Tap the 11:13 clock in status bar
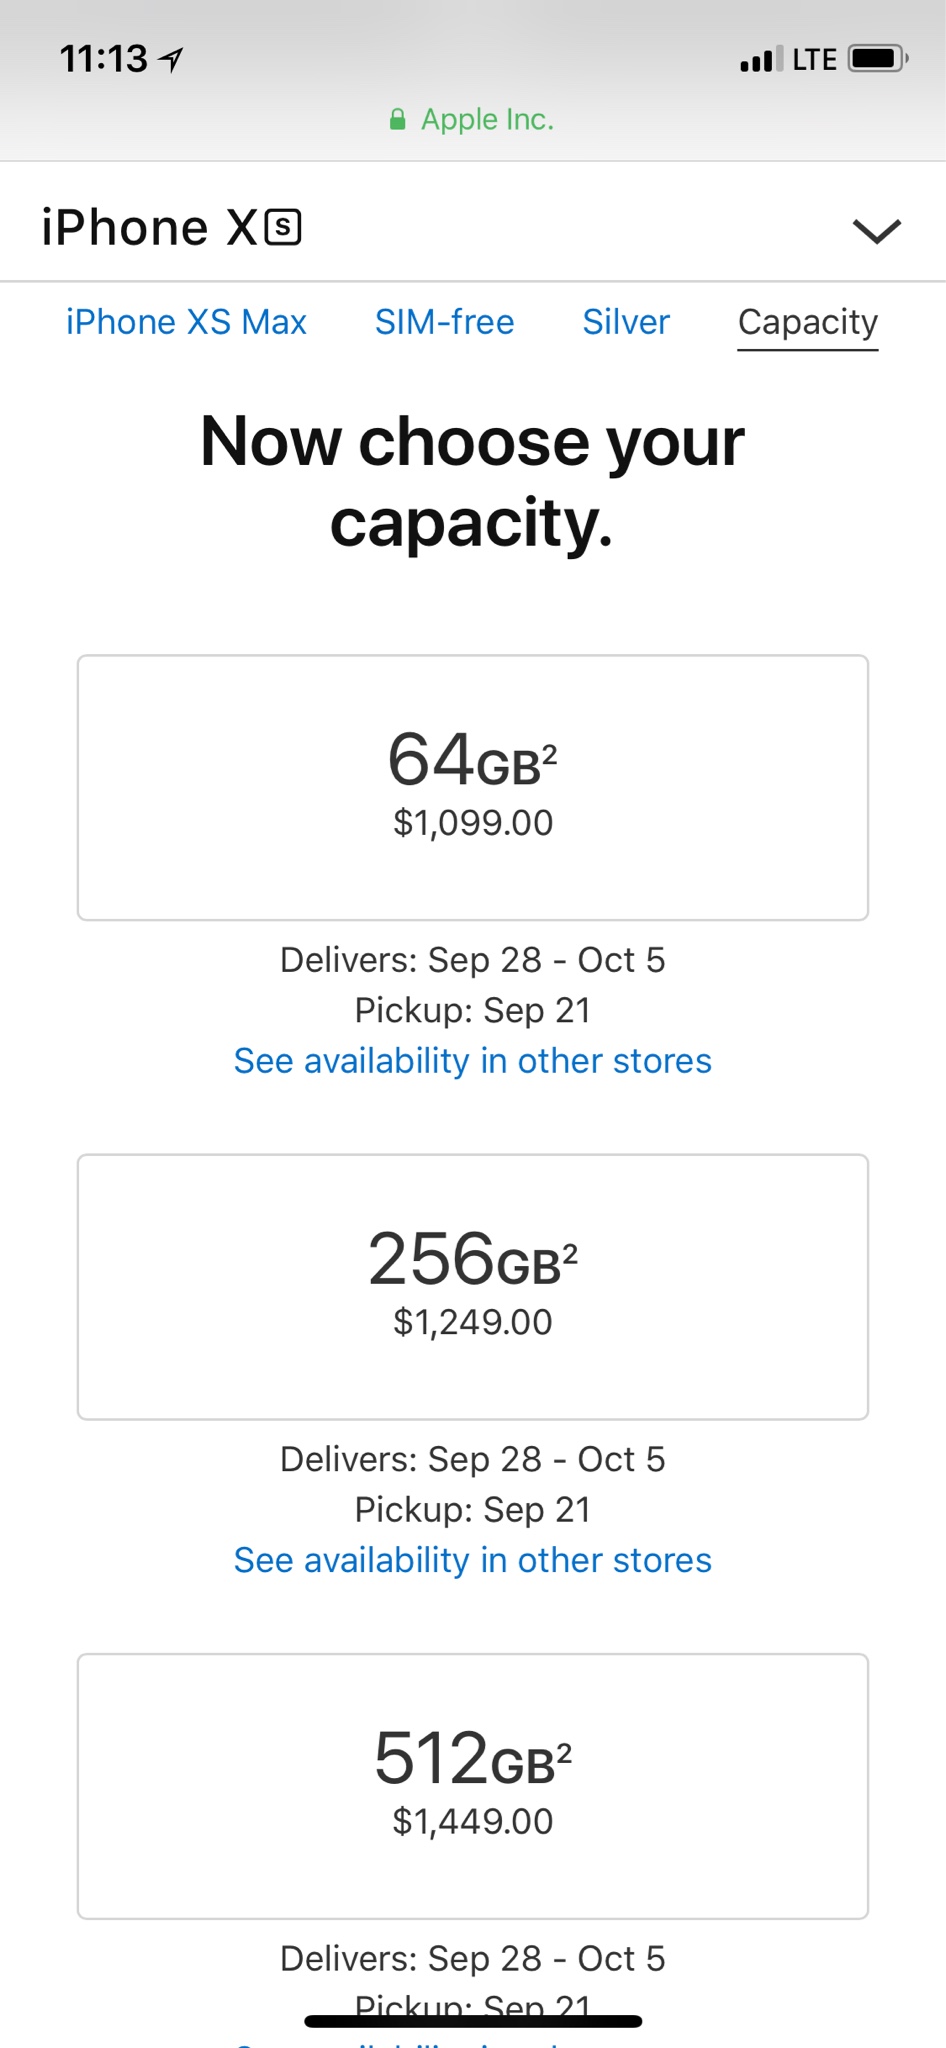The width and height of the screenshot is (946, 2048). pyautogui.click(x=104, y=59)
